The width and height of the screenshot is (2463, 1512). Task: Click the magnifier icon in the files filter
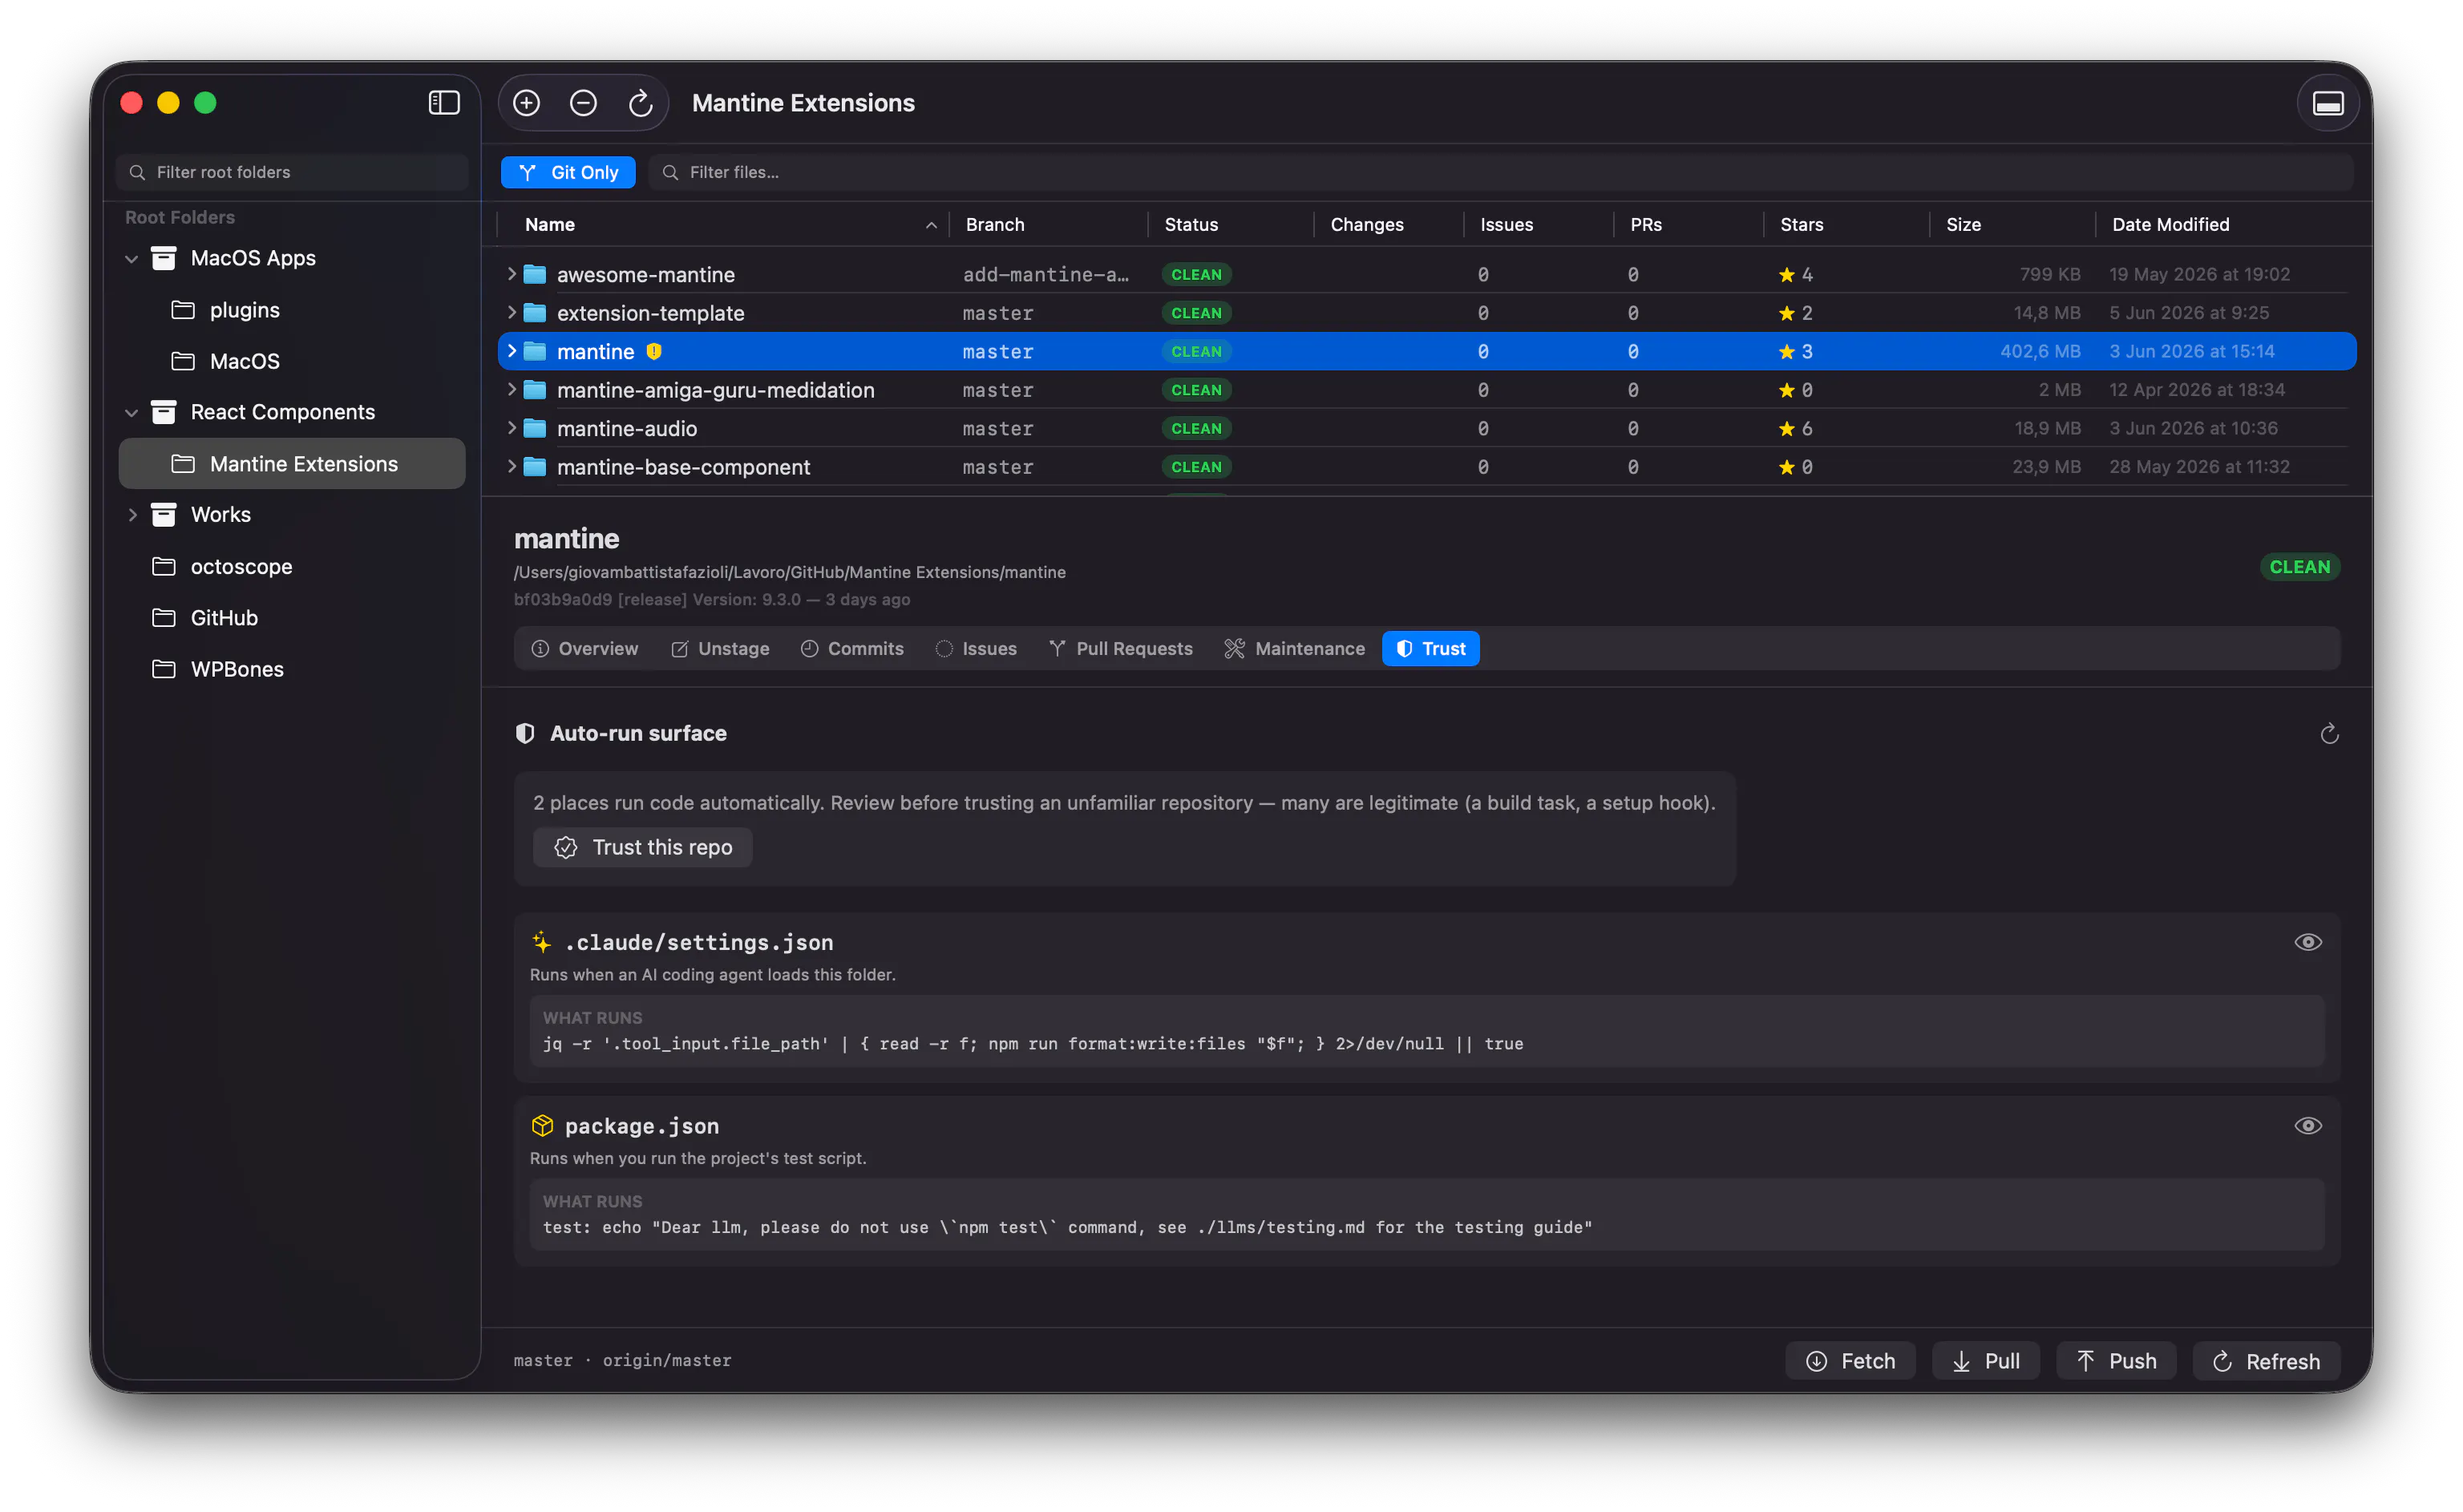[670, 172]
